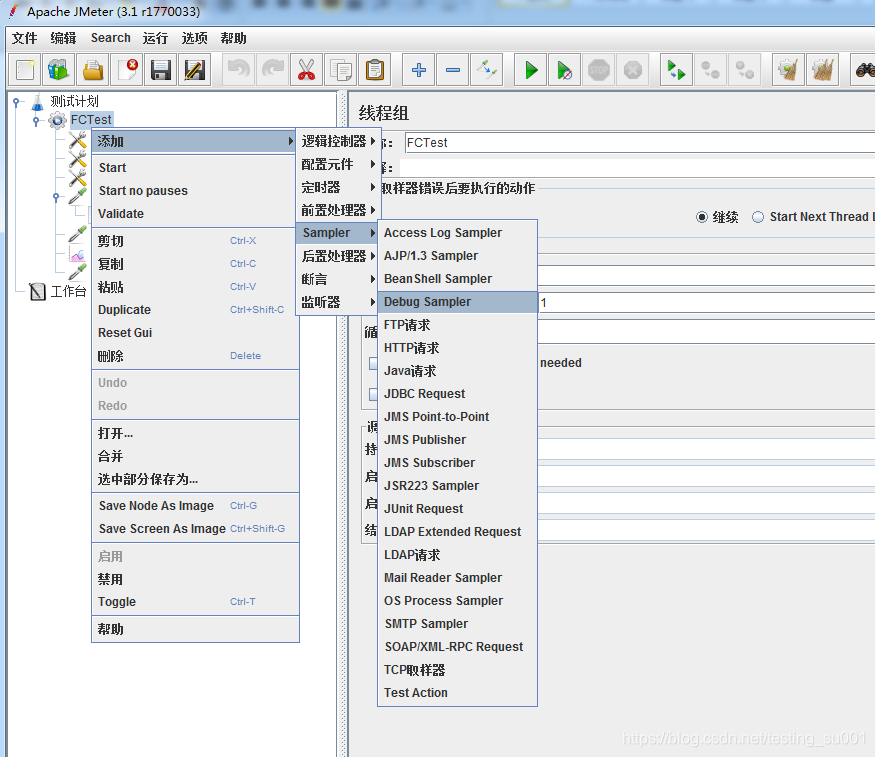
Task: Click the thread group name field FCTest
Action: [640, 143]
